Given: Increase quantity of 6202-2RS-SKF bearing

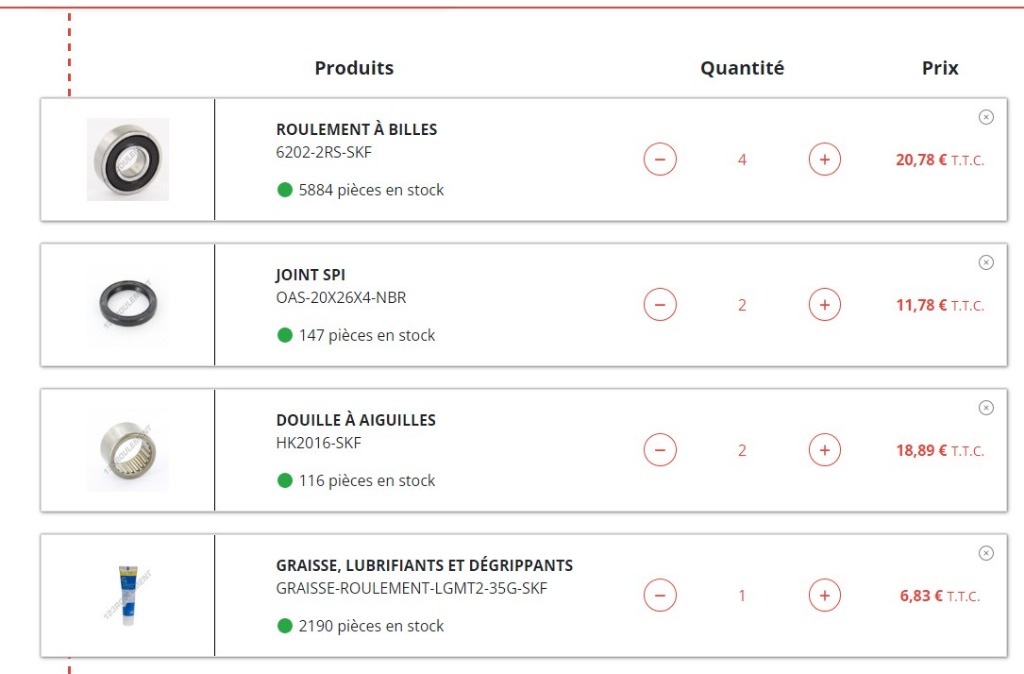Looking at the screenshot, I should tap(824, 159).
